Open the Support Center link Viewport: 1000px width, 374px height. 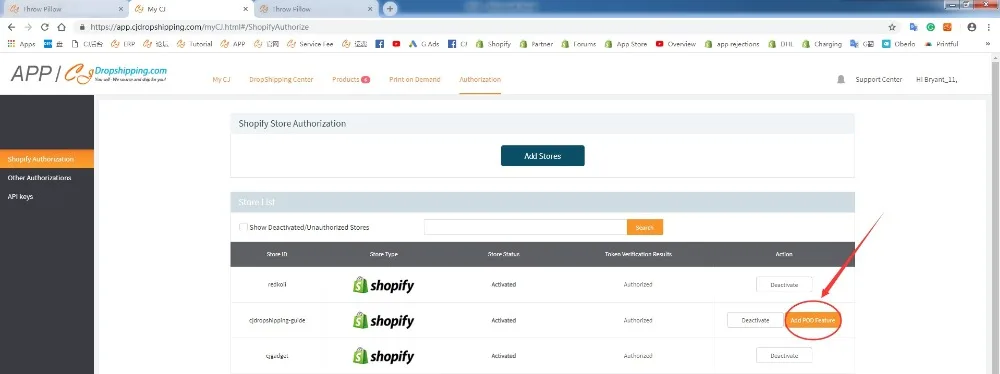click(x=879, y=80)
